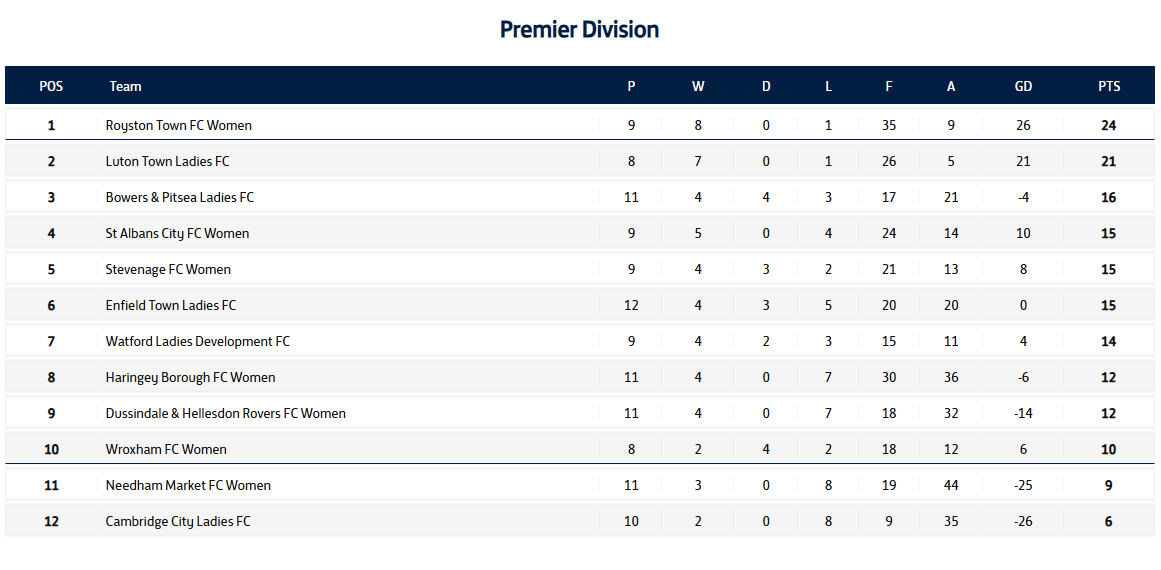
Task: Click Luton Town Ladies FC team name
Action: (x=167, y=161)
